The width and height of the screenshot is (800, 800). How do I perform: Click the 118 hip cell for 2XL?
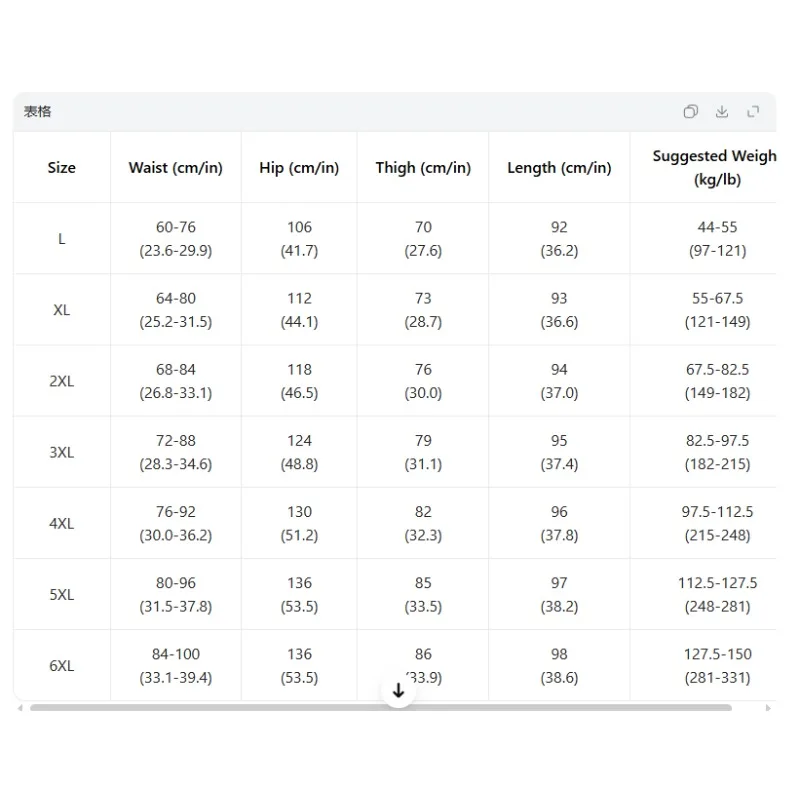coord(299,381)
